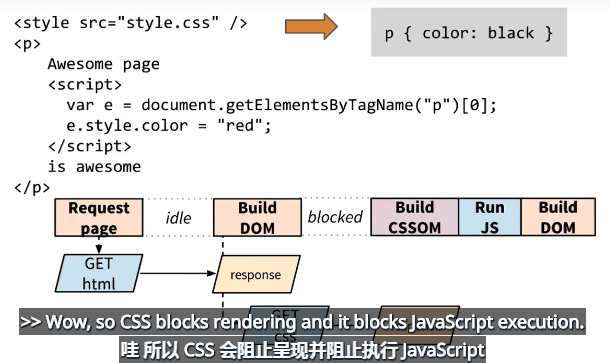Click the 'GET css' shape behind subtitles
The width and height of the screenshot is (610, 363).
[286, 325]
